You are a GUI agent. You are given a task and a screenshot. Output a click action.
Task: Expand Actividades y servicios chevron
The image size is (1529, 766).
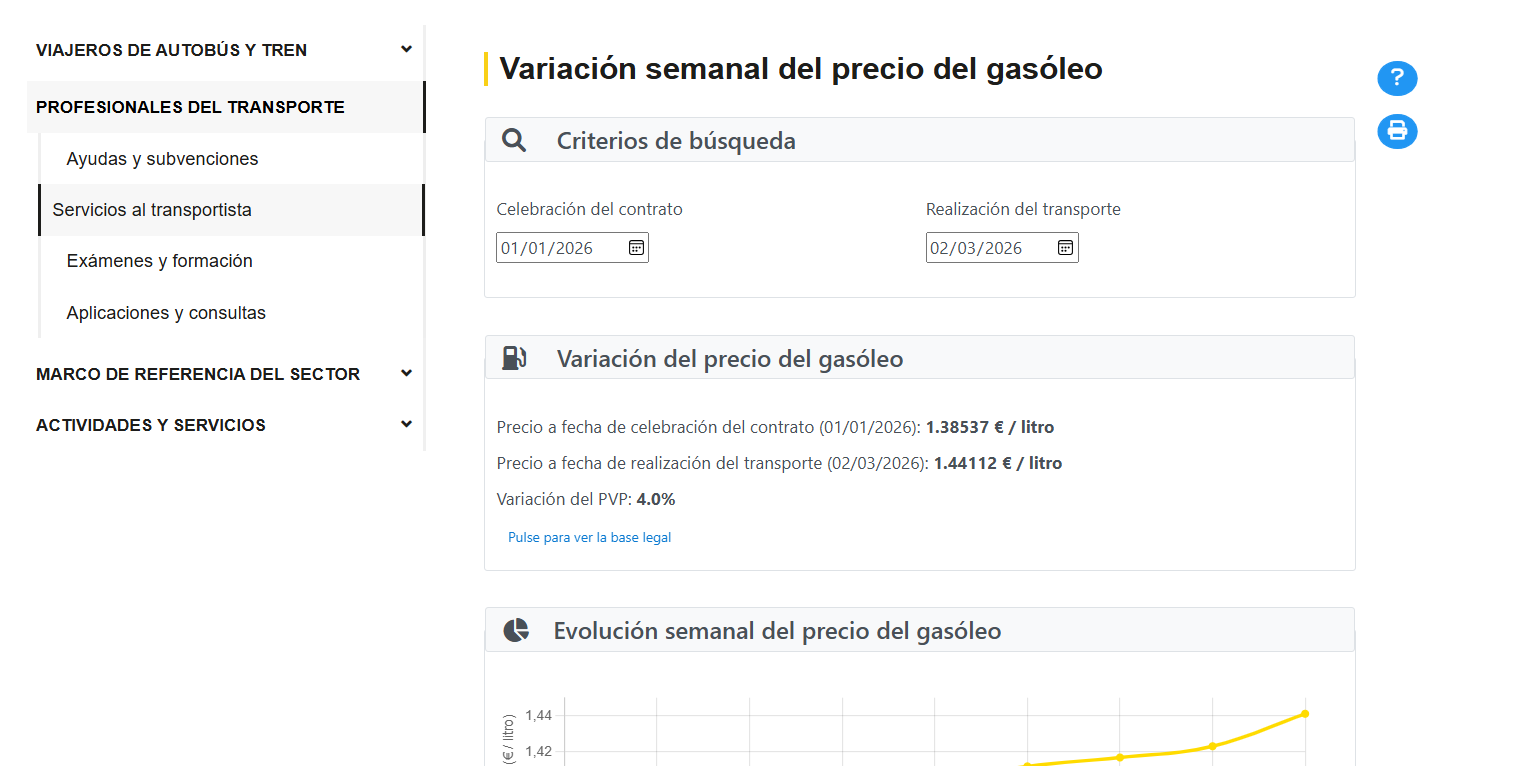coord(406,424)
